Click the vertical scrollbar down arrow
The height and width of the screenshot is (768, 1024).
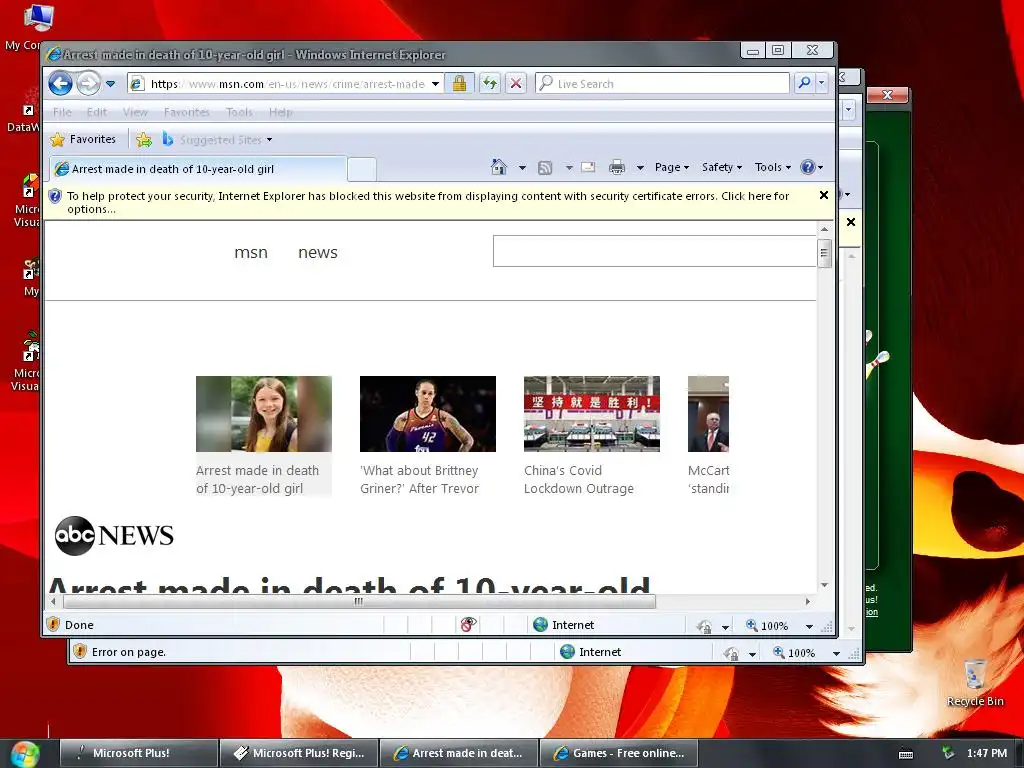tap(824, 585)
